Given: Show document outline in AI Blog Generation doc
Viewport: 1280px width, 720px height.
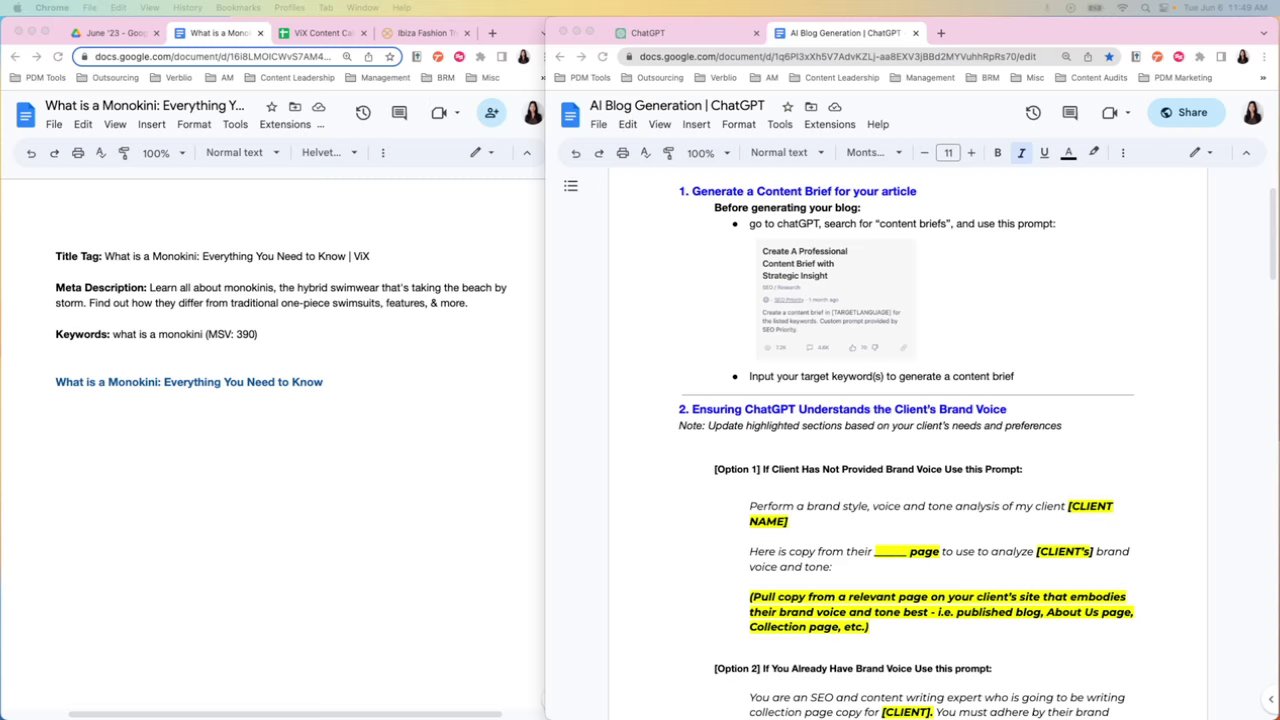Looking at the screenshot, I should pos(571,186).
